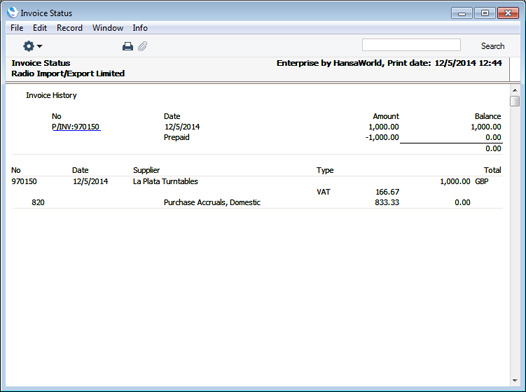This screenshot has height=392, width=526.
Task: Click the scrollbar down arrow
Action: tap(515, 381)
